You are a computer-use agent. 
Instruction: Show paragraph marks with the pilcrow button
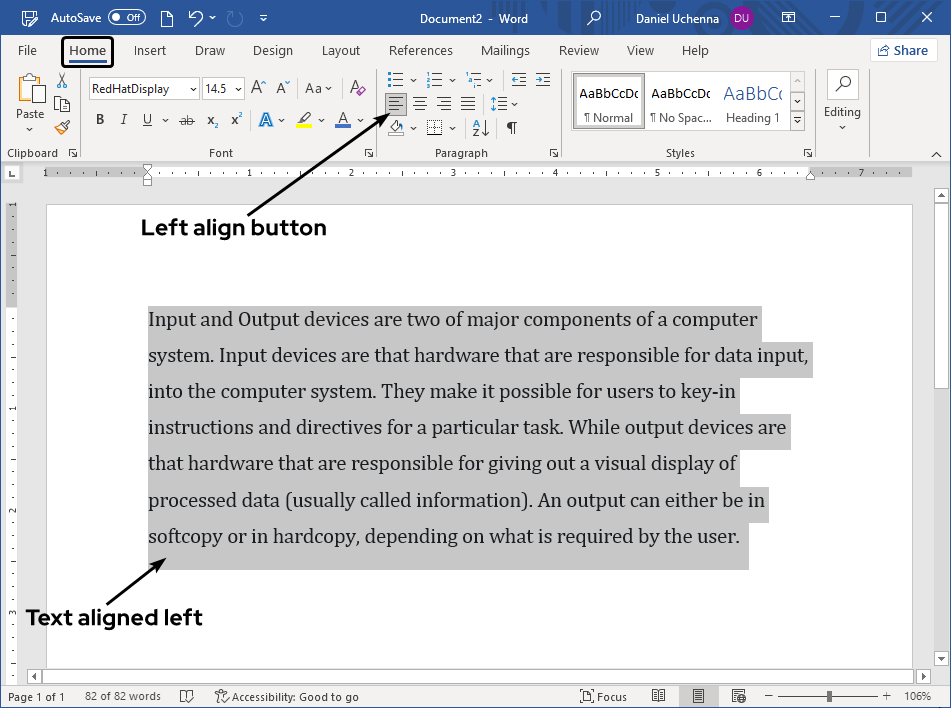click(x=512, y=127)
